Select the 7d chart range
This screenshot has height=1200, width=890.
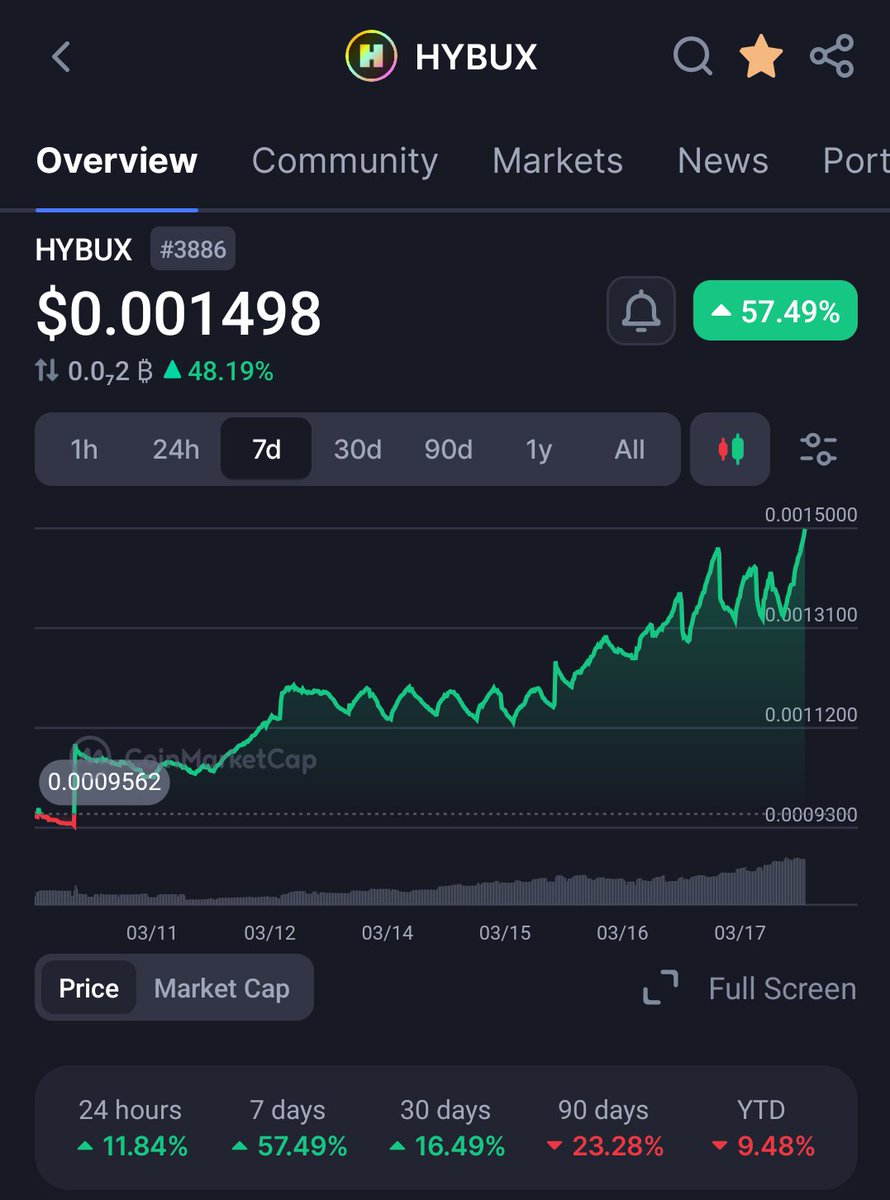tap(266, 450)
